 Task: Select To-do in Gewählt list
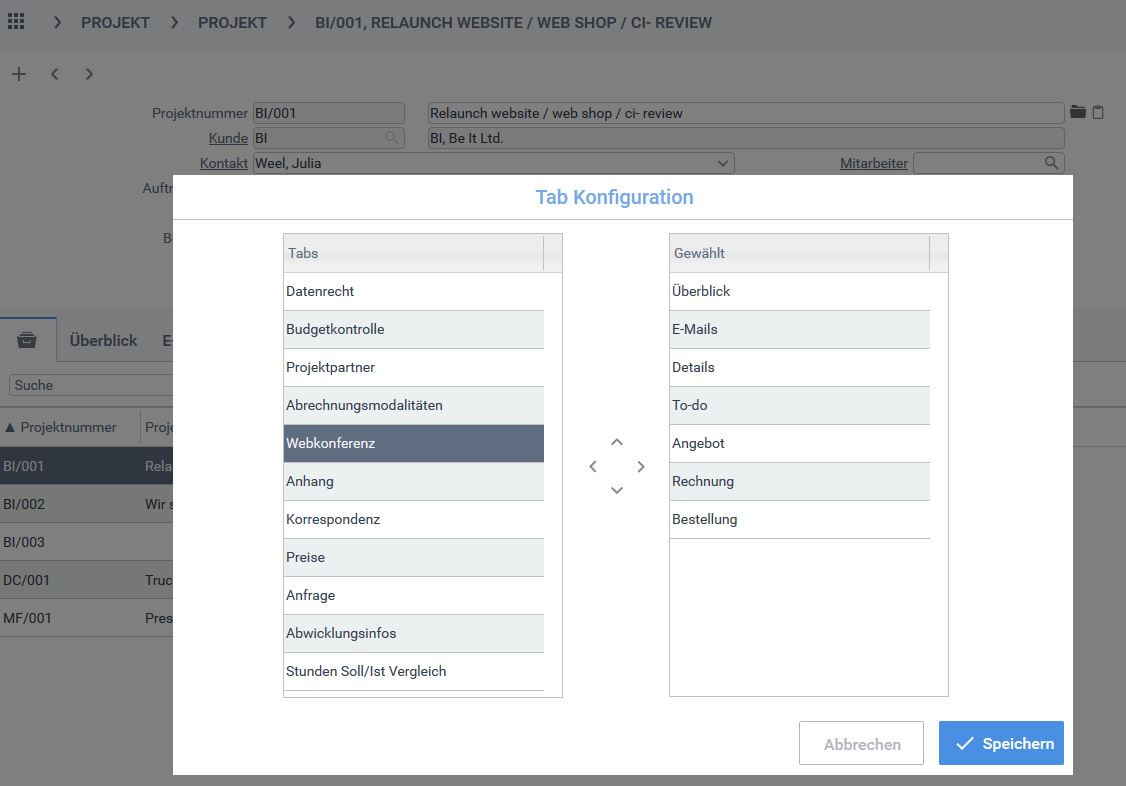(x=800, y=406)
